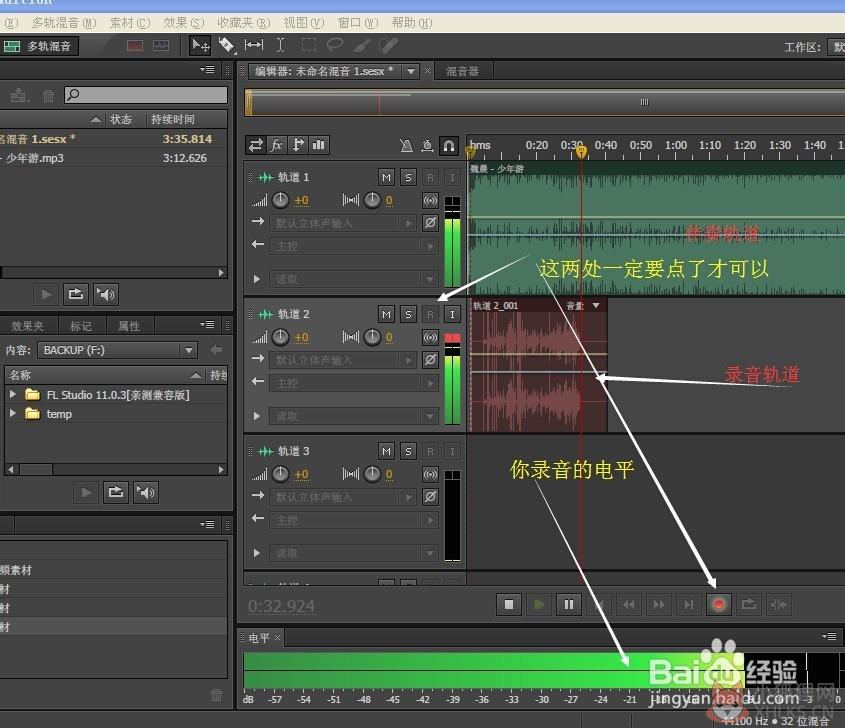Click the 轨道 2 pan knob

pos(372,337)
